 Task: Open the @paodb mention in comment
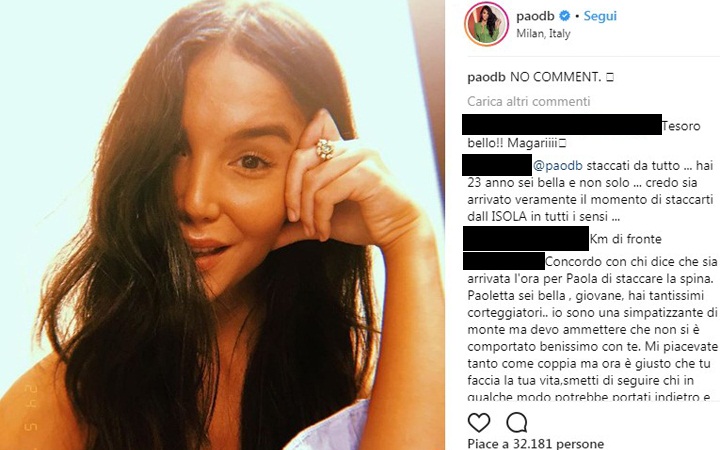coord(557,166)
